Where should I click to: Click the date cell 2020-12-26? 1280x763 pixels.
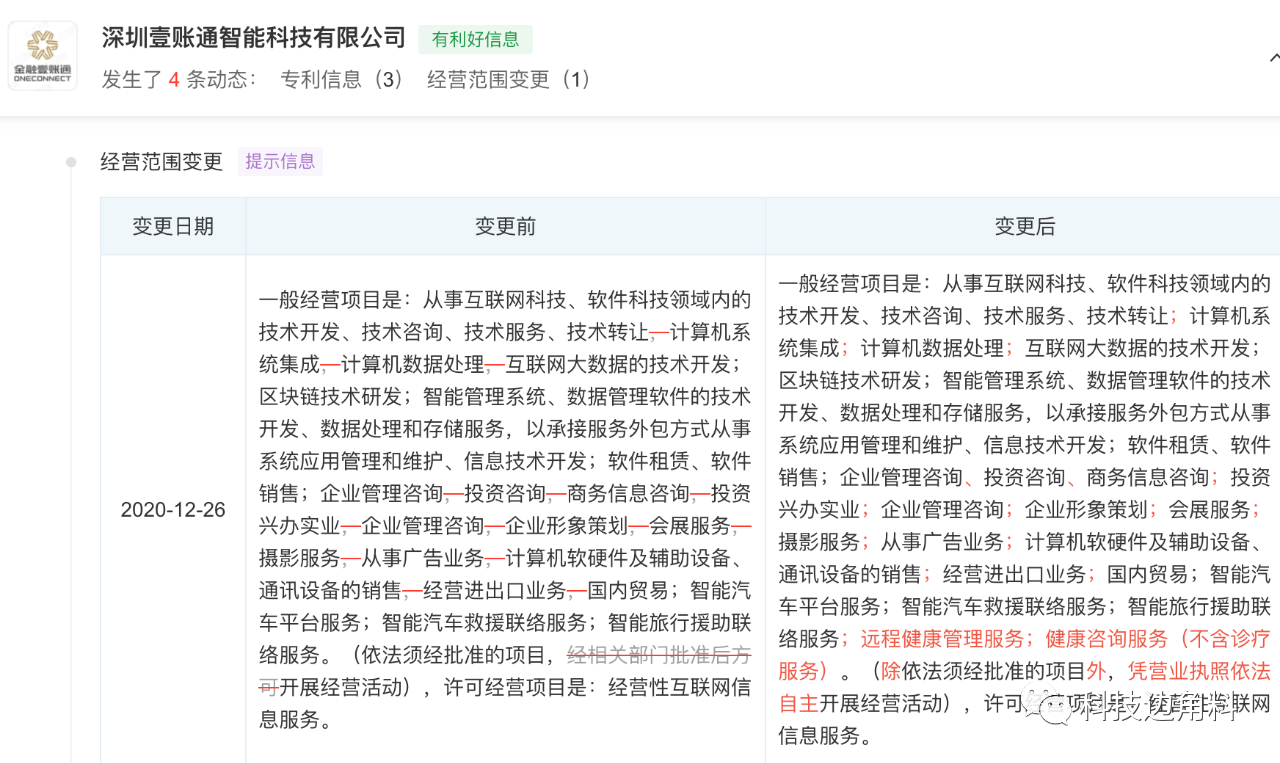click(x=173, y=510)
